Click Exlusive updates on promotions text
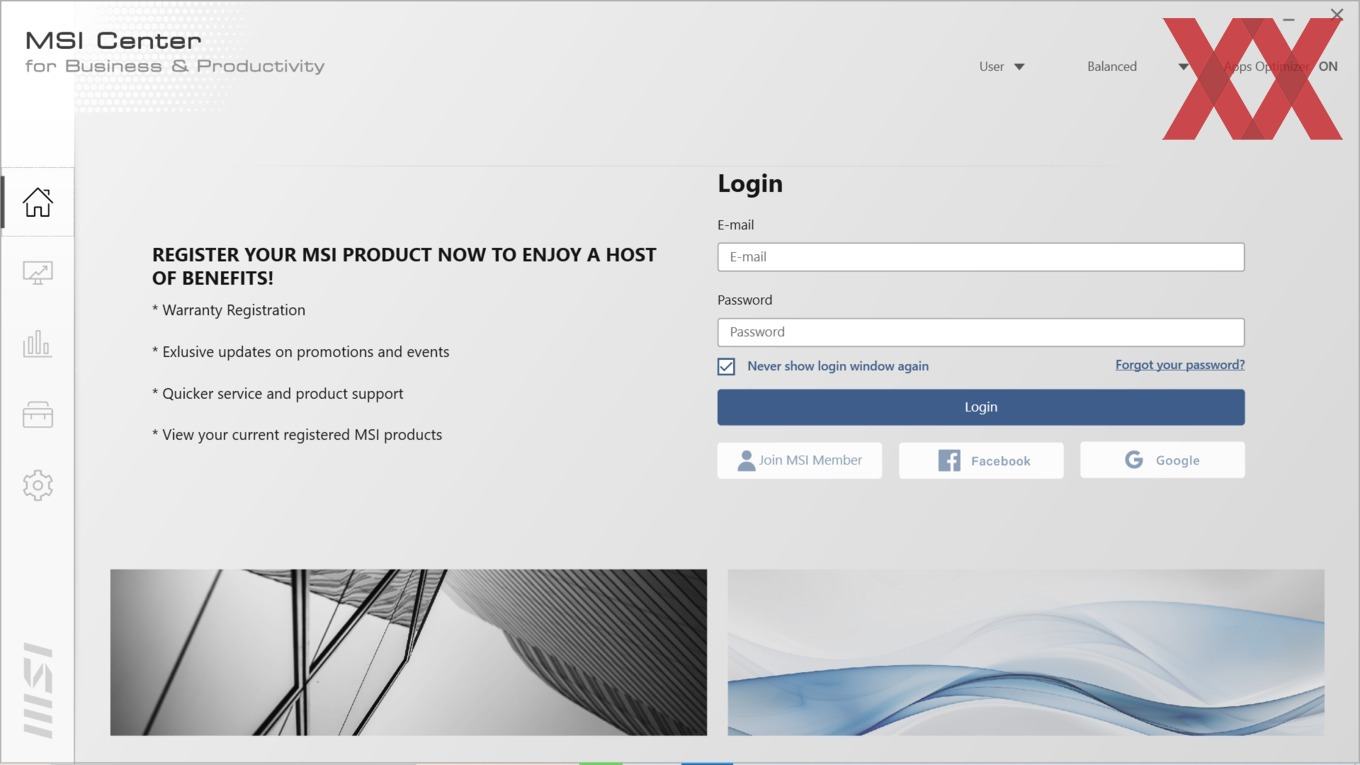Viewport: 1360px width, 765px height. [301, 352]
